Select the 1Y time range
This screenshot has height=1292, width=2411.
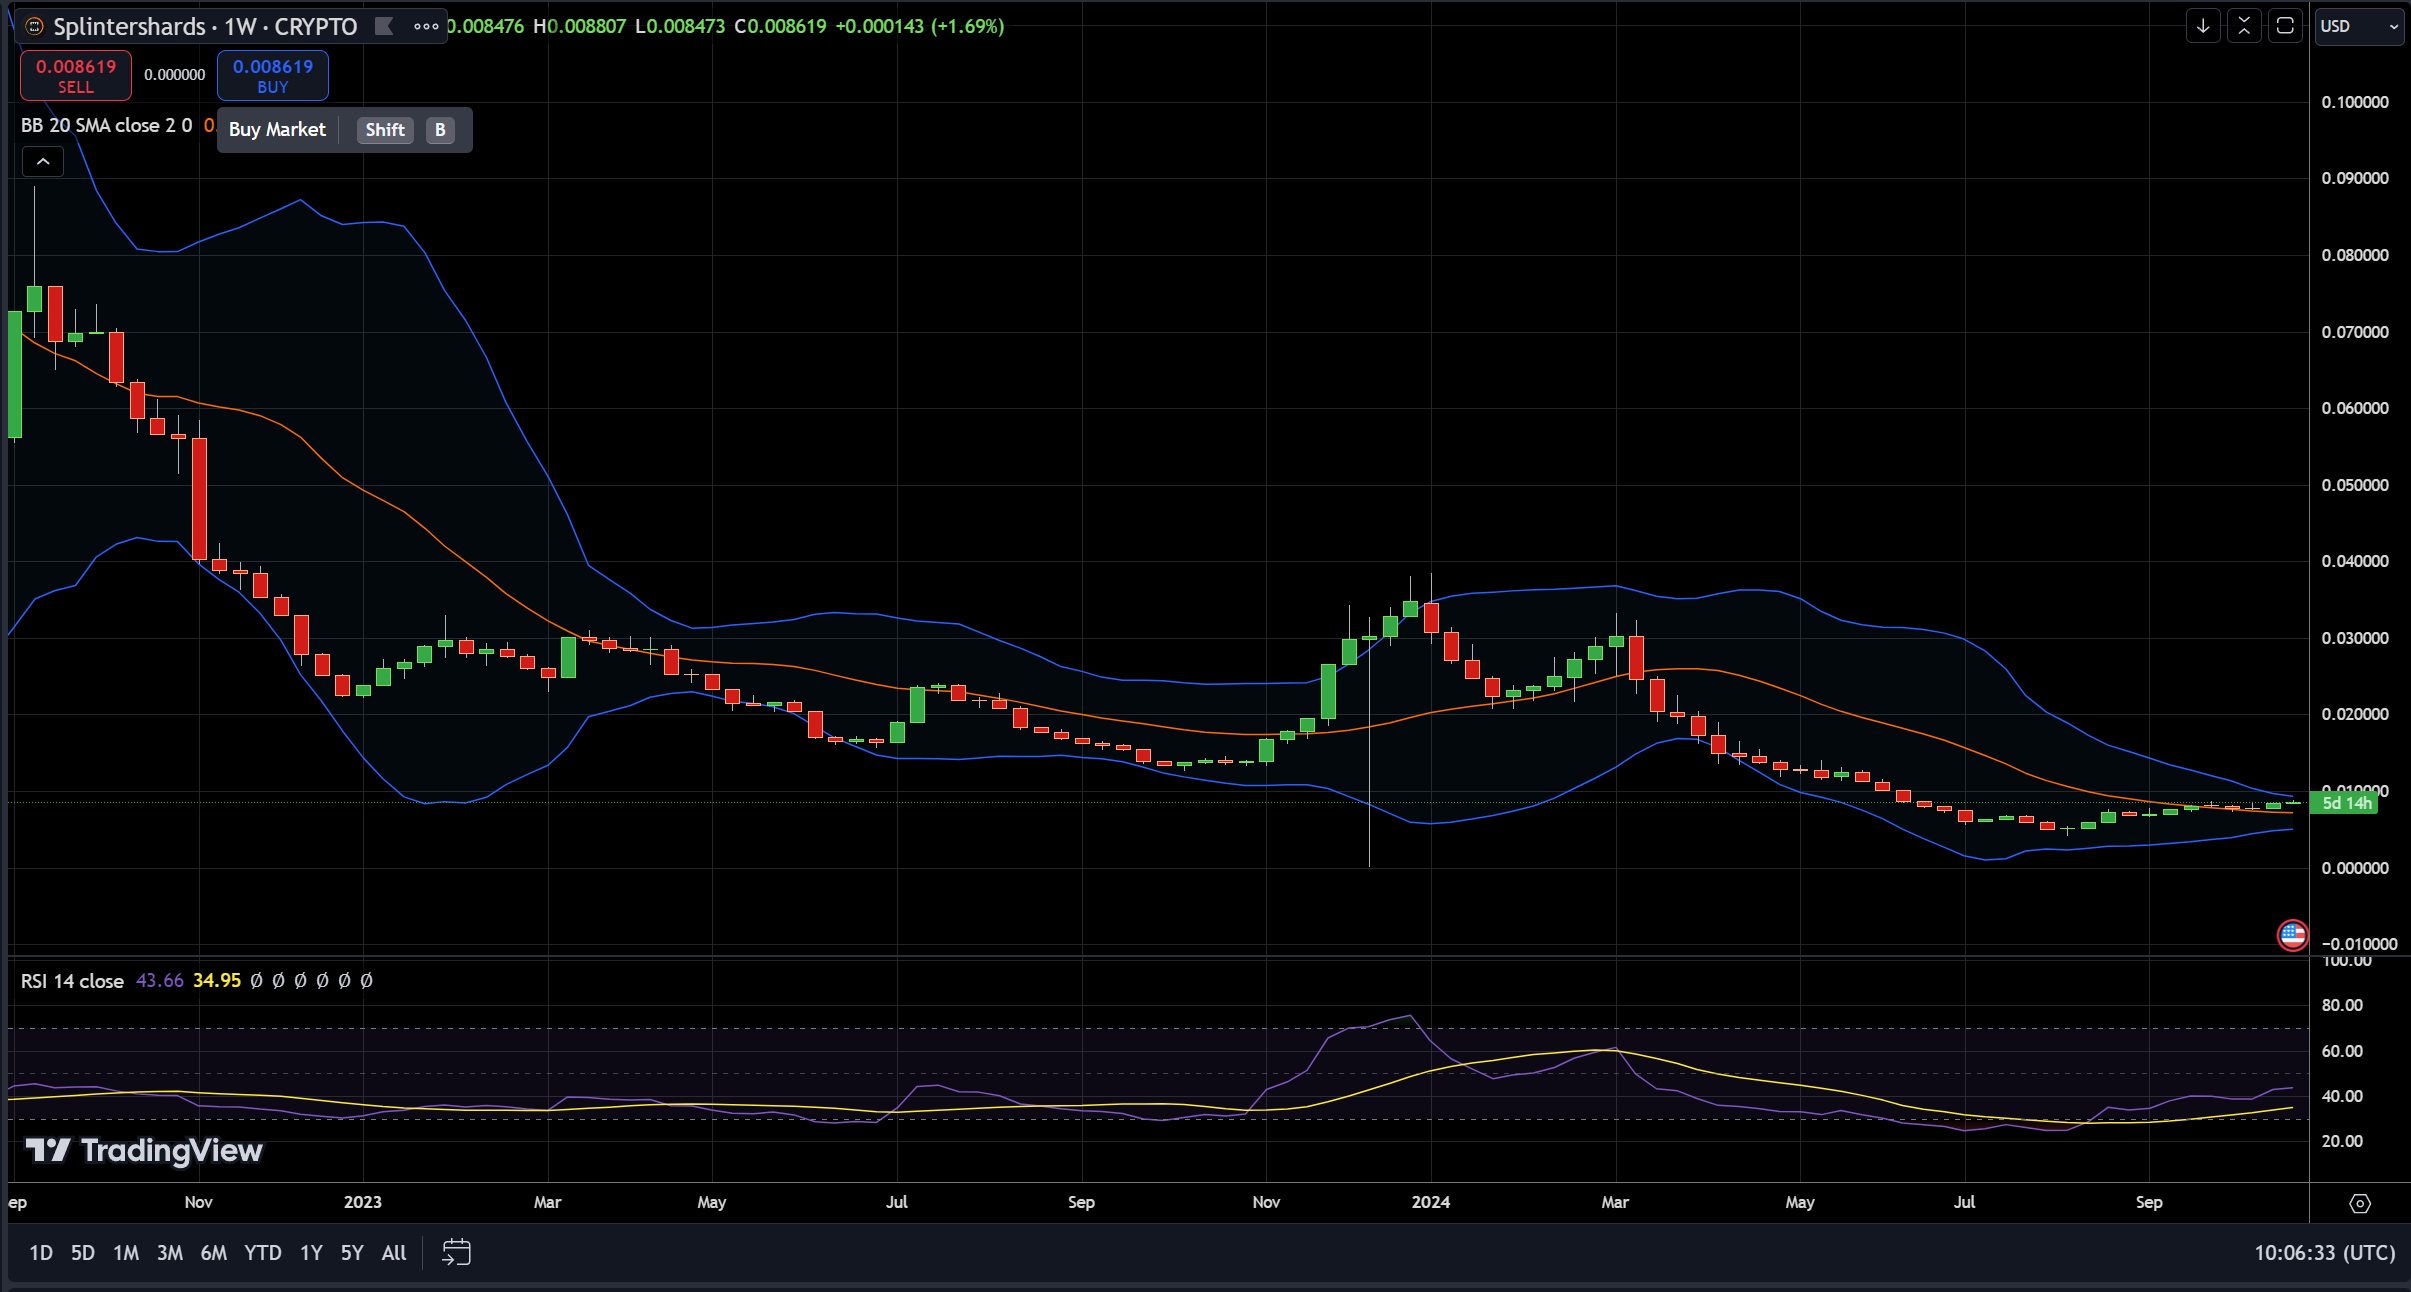click(x=311, y=1253)
